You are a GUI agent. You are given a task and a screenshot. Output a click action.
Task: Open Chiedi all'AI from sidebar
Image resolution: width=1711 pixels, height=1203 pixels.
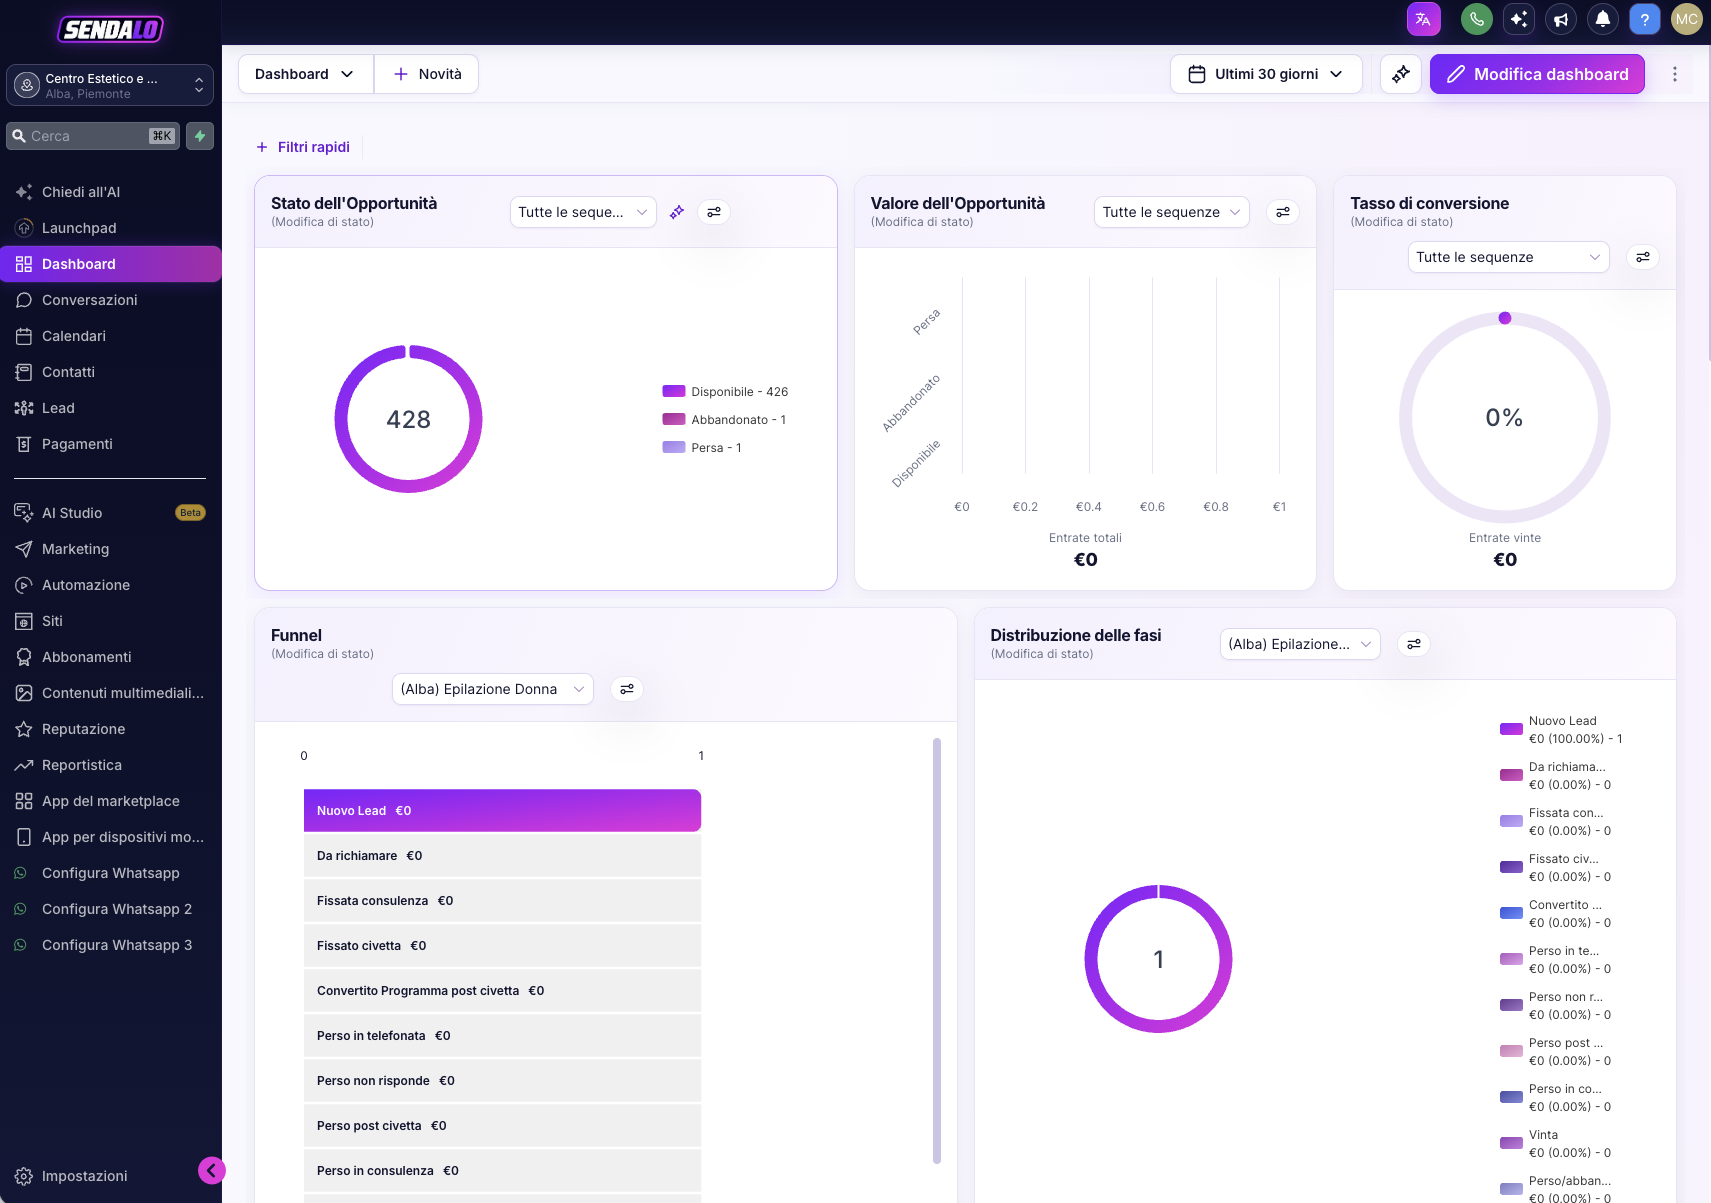point(111,192)
